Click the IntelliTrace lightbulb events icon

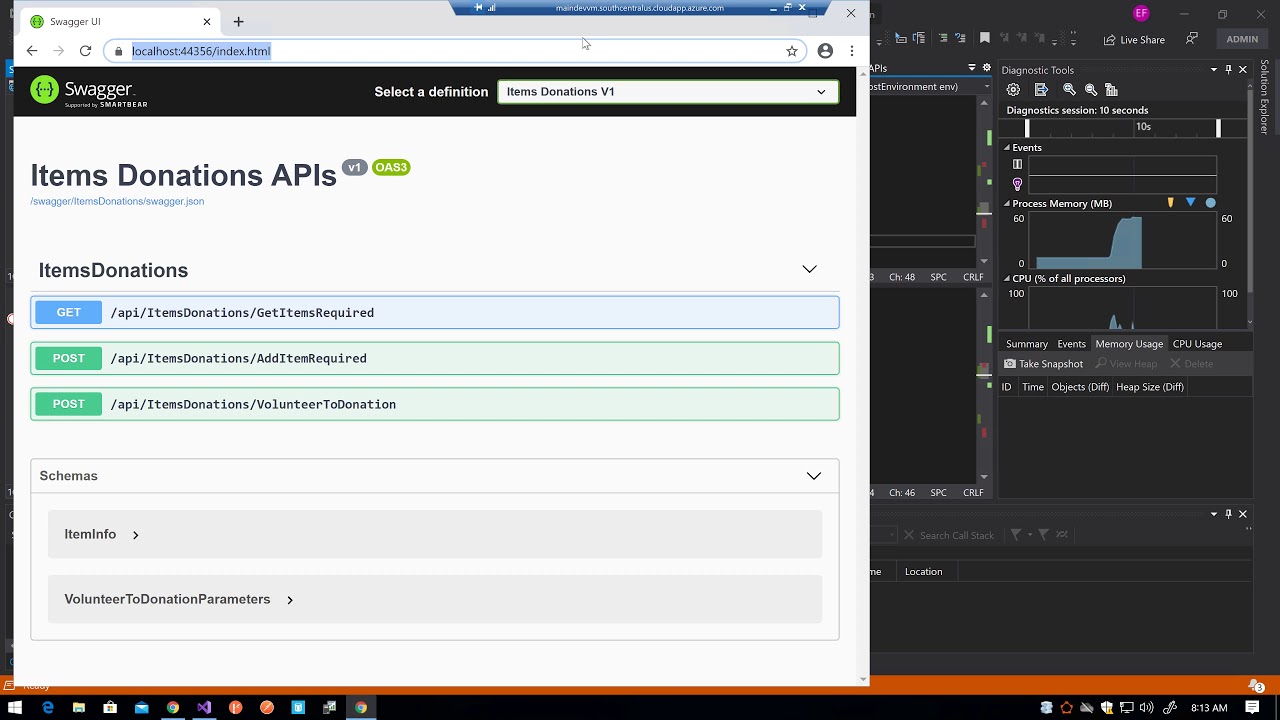pos(1017,184)
